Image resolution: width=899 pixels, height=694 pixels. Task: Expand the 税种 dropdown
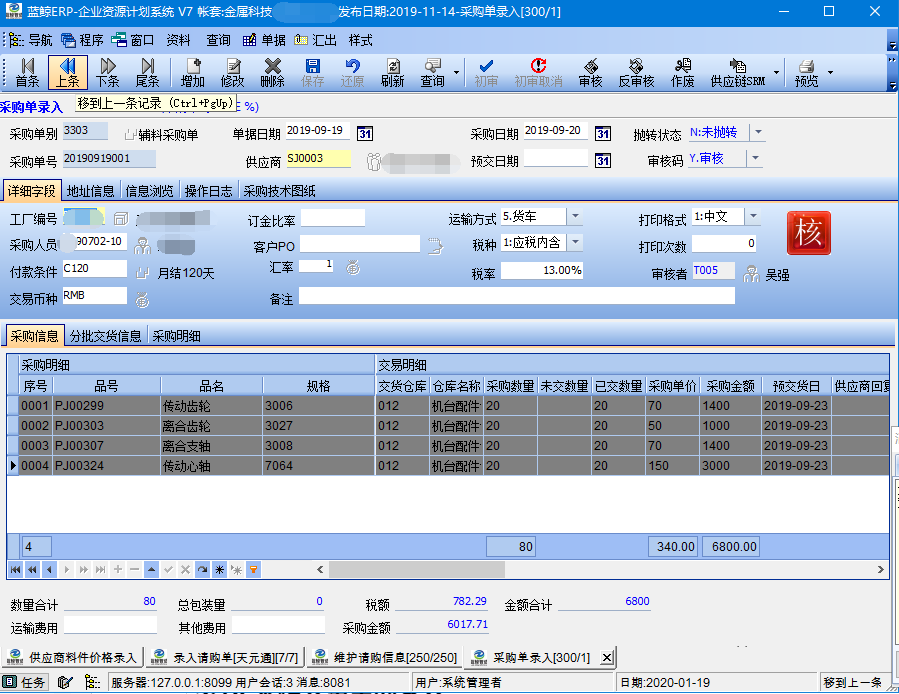pos(575,242)
